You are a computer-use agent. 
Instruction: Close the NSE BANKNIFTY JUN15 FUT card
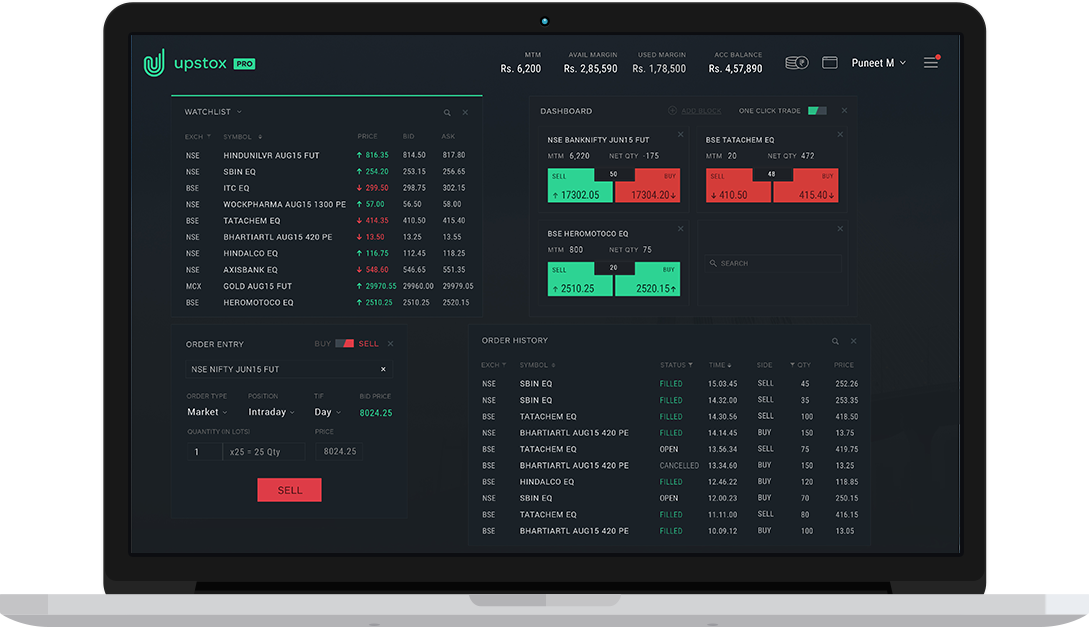click(x=681, y=135)
